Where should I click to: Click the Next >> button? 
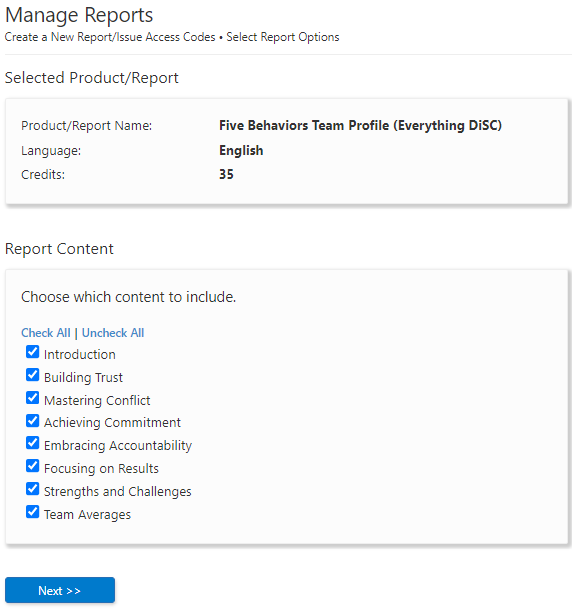click(60, 590)
